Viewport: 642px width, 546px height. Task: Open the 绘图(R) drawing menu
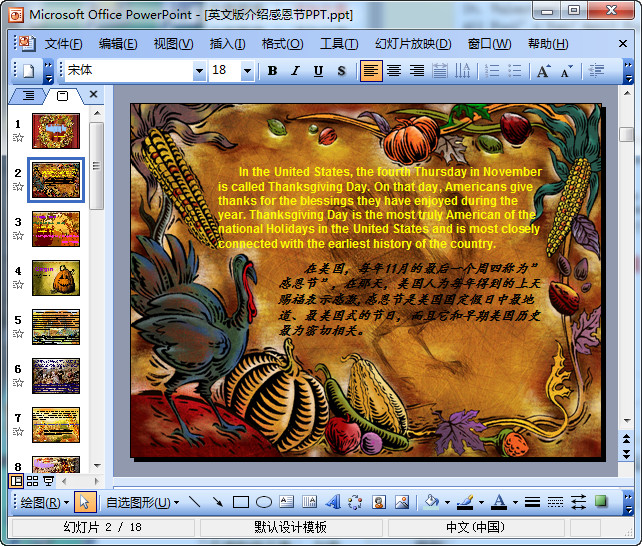[x=44, y=502]
